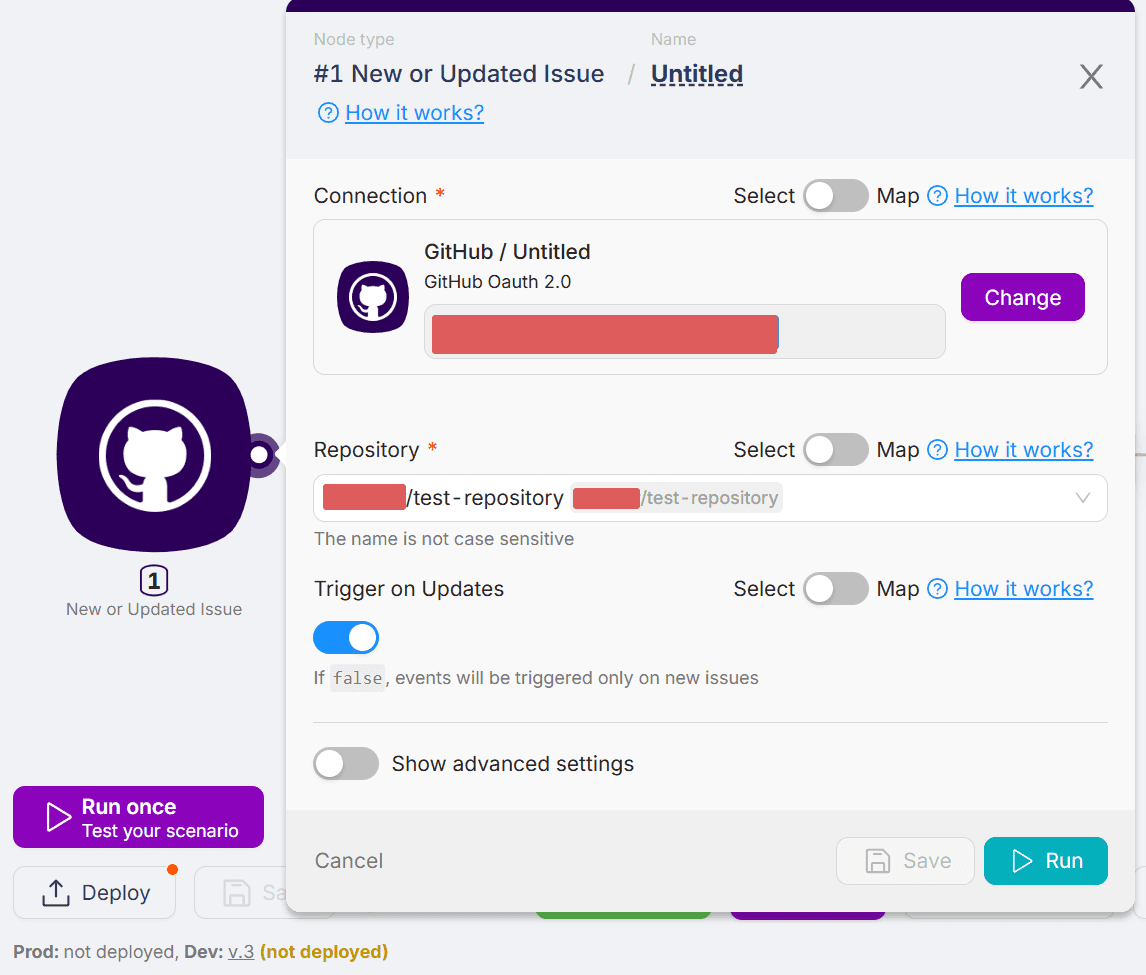
Task: Click Cancel at panel bottom
Action: point(349,861)
